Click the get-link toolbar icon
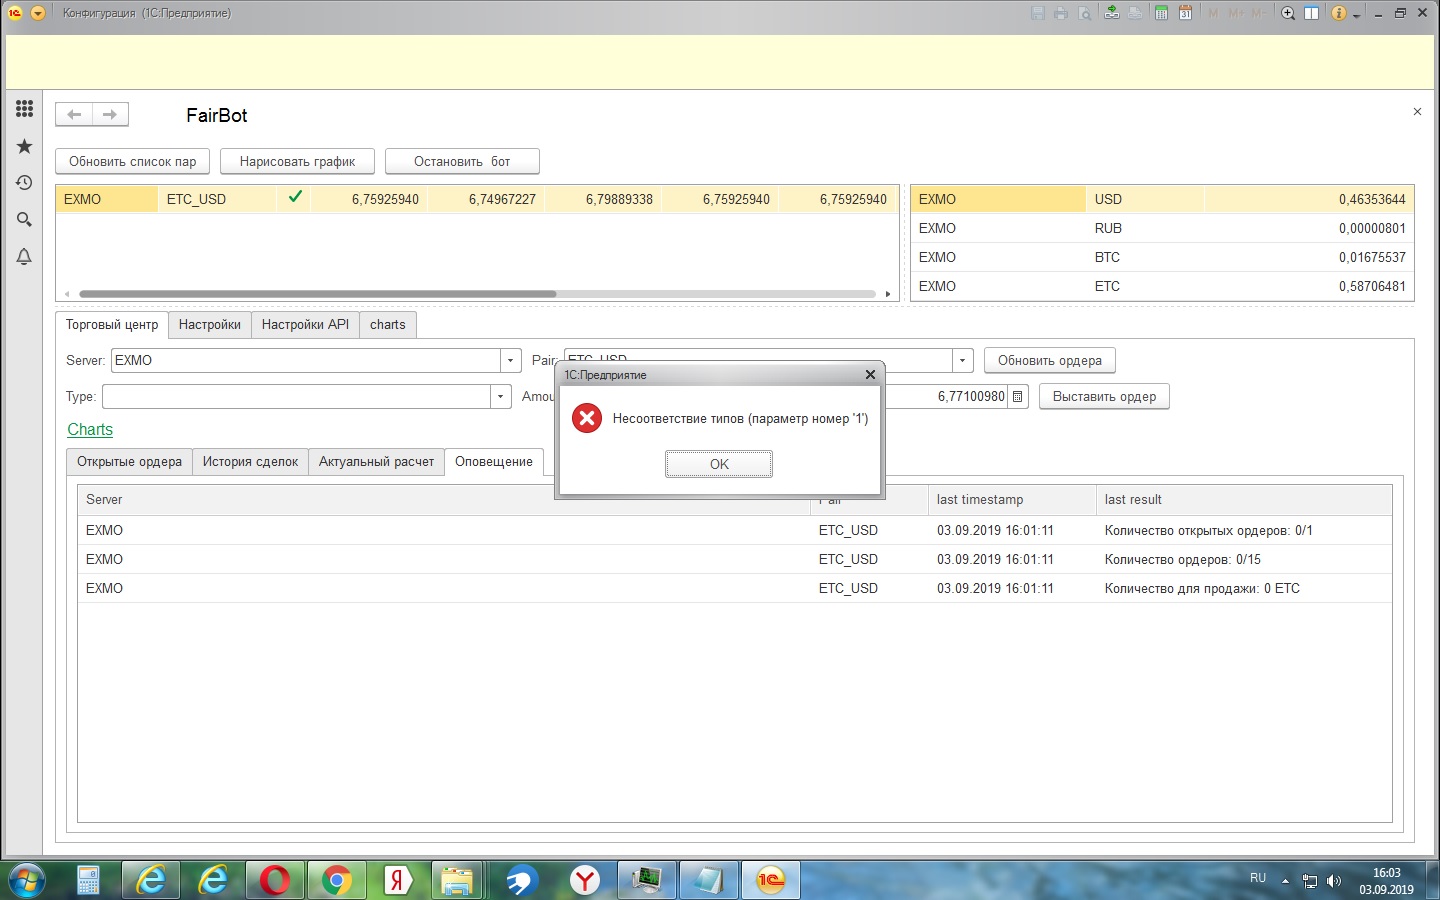The height and width of the screenshot is (900, 1440). coord(1112,13)
